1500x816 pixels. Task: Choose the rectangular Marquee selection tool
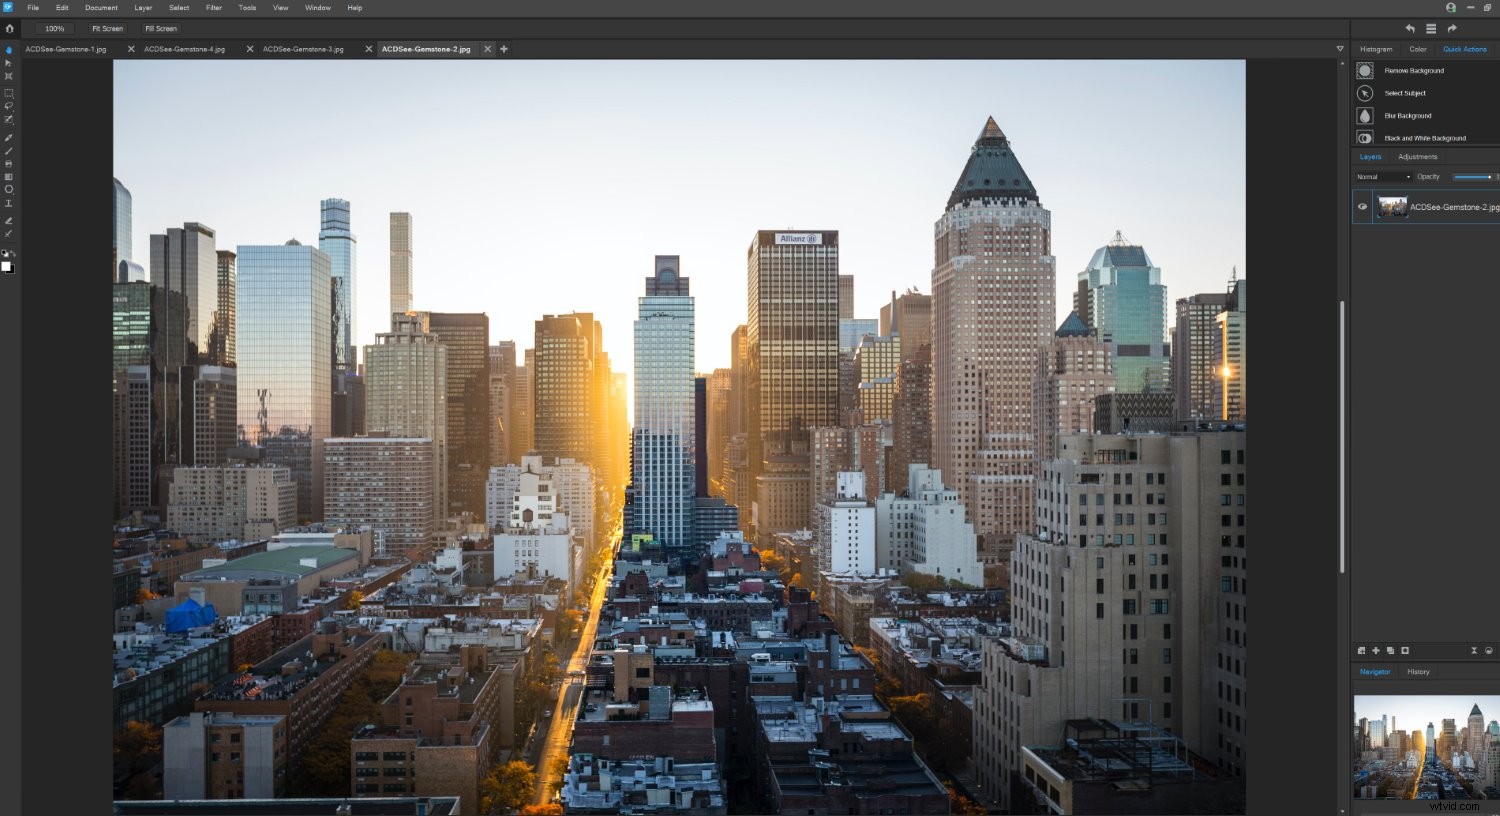point(9,92)
